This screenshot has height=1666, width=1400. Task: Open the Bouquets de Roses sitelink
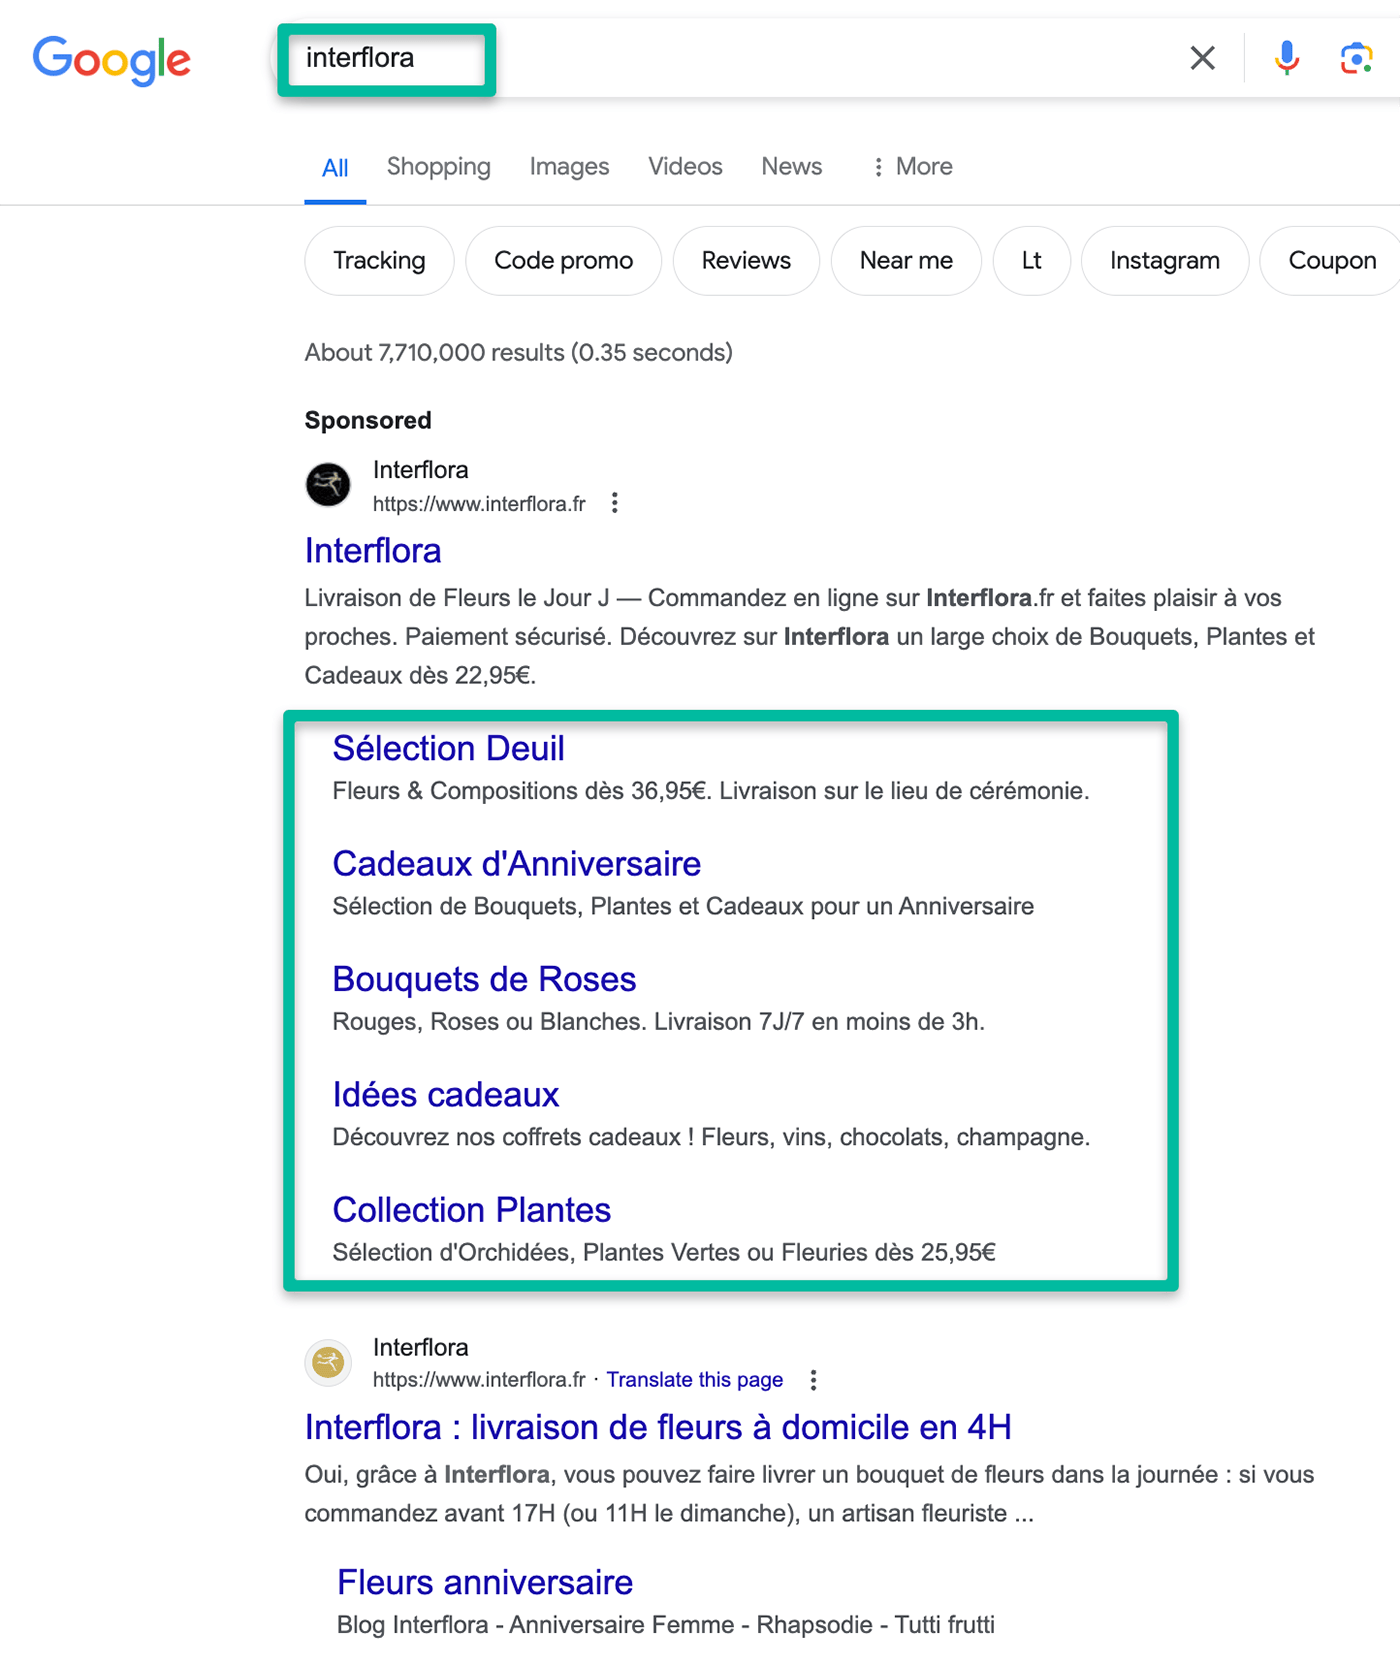(484, 979)
